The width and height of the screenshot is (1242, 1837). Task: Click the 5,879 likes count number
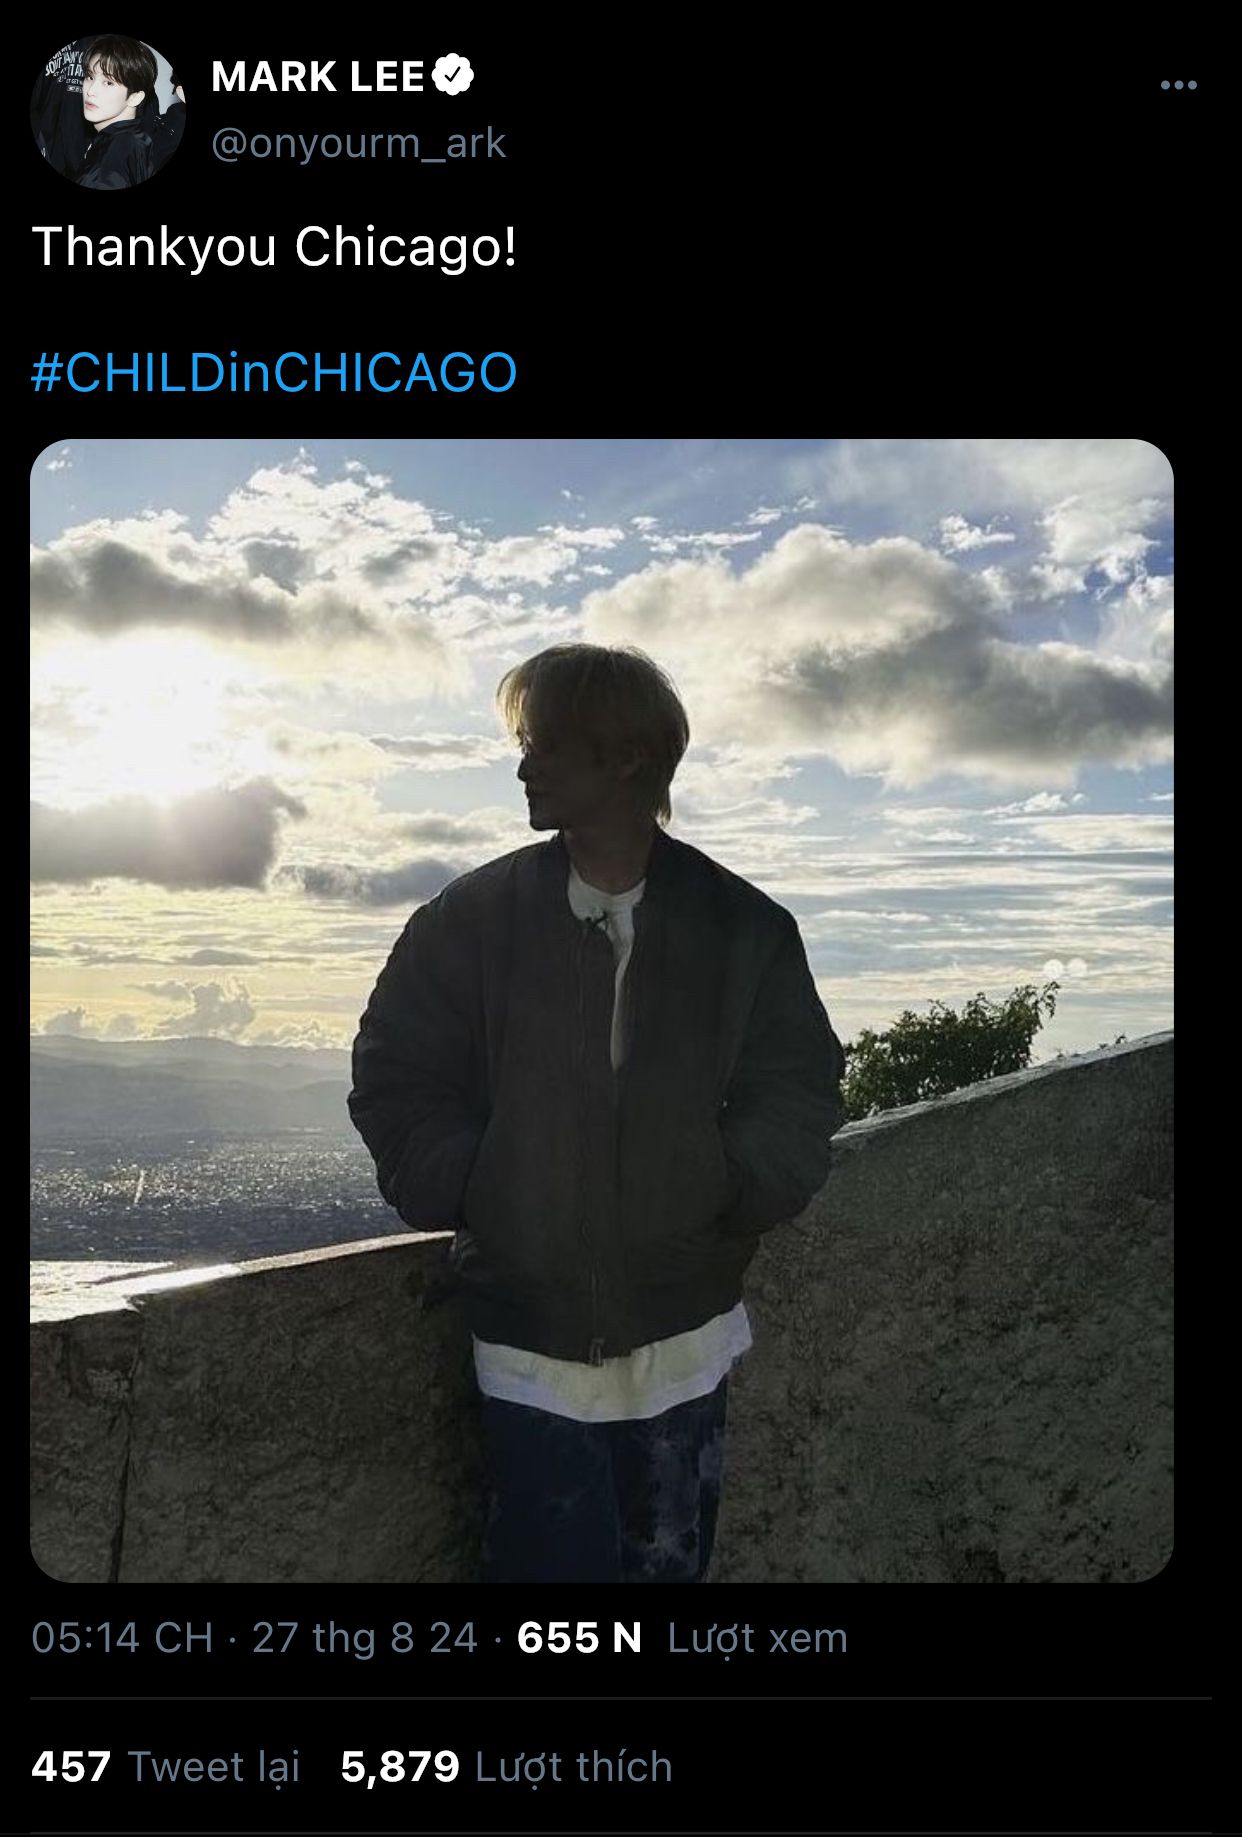(x=400, y=1767)
